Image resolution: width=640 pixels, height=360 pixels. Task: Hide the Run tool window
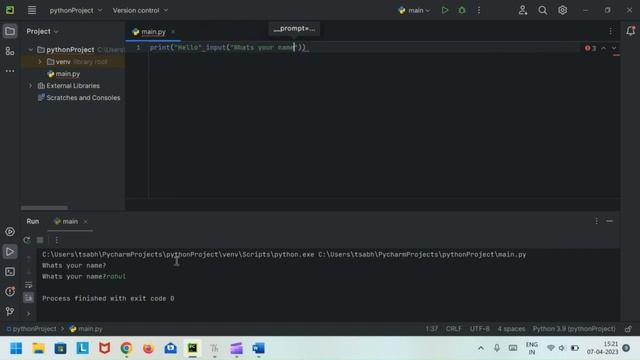(609, 221)
